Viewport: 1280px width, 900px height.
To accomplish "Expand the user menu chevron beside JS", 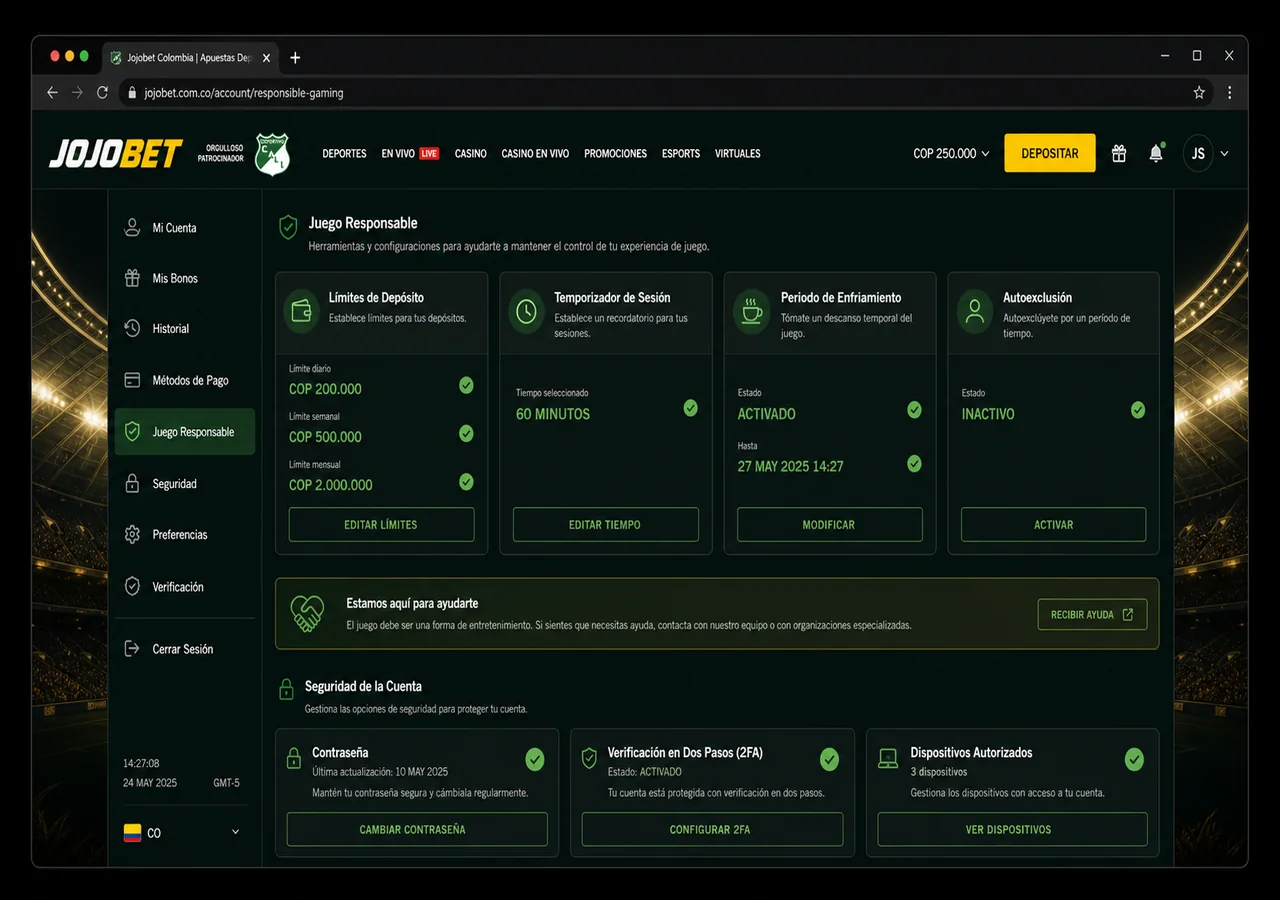I will pos(1224,154).
